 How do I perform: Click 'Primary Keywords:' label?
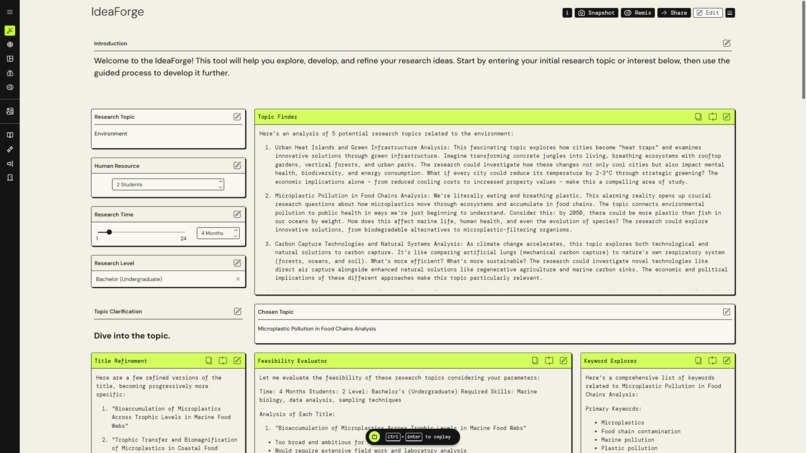point(613,409)
